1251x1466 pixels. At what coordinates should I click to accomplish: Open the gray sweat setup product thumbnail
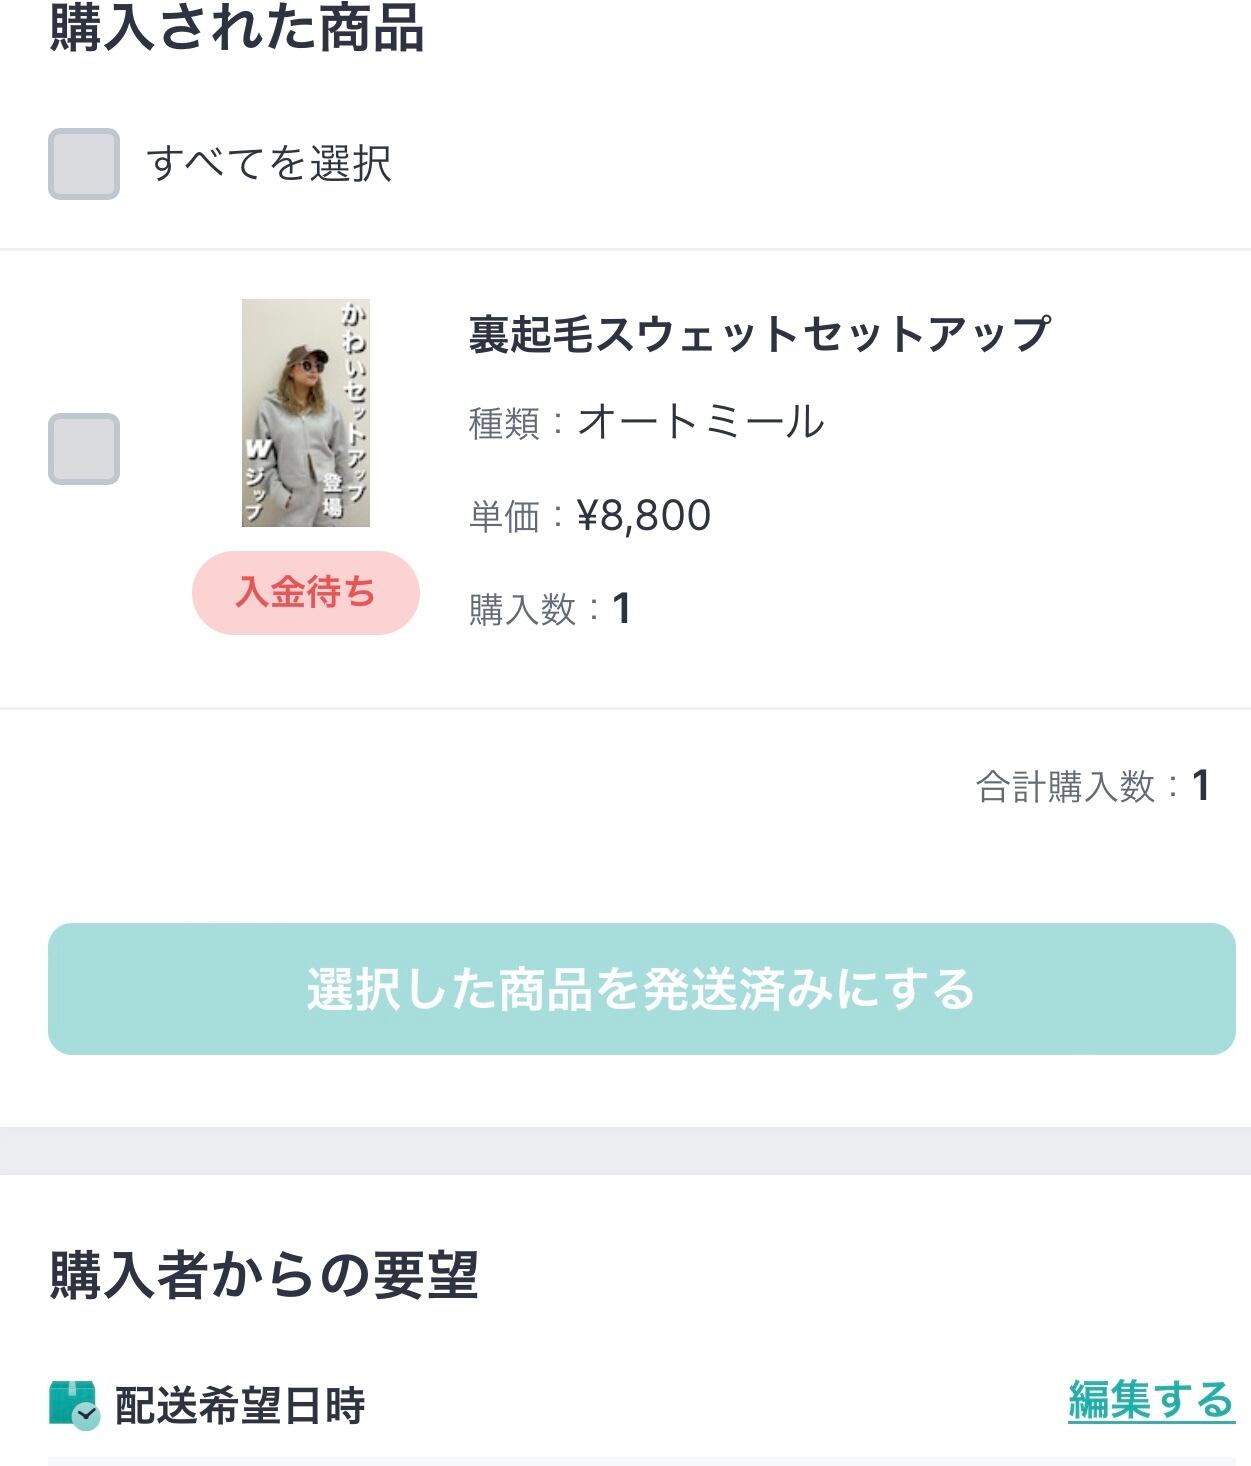pos(306,412)
